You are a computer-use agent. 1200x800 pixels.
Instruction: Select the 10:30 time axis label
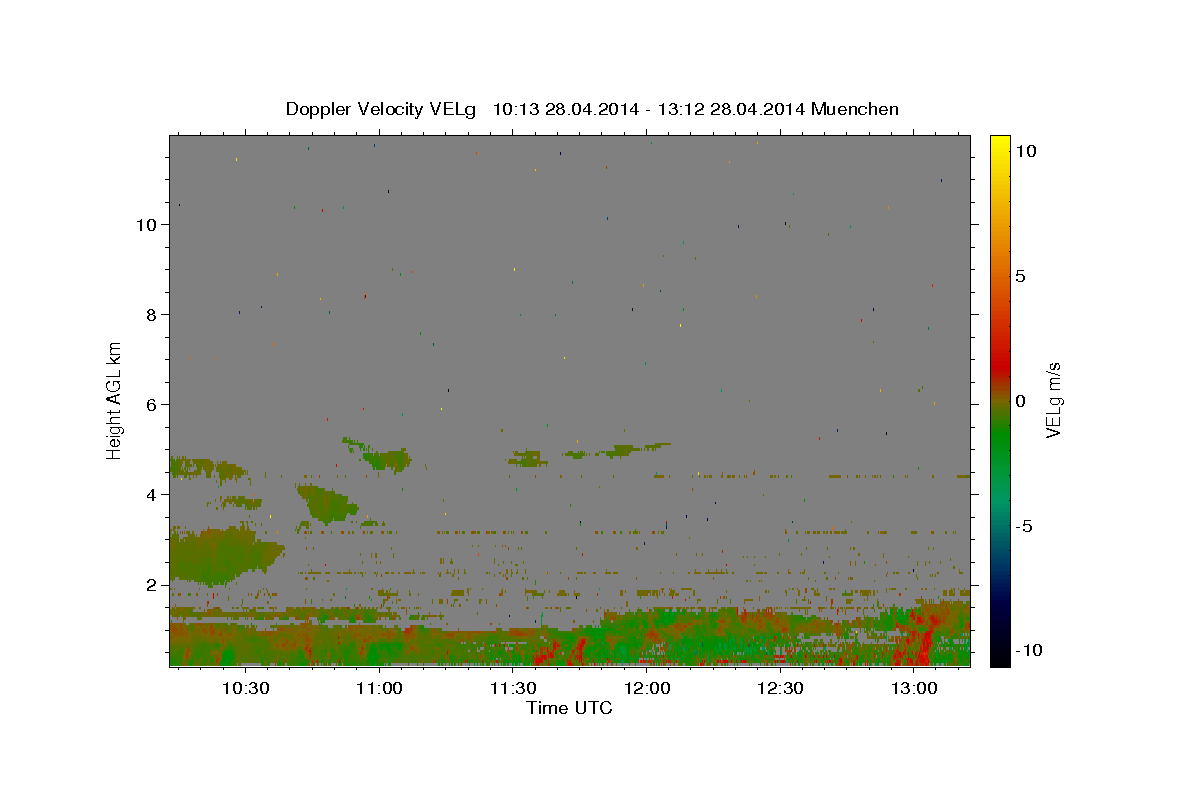[246, 689]
